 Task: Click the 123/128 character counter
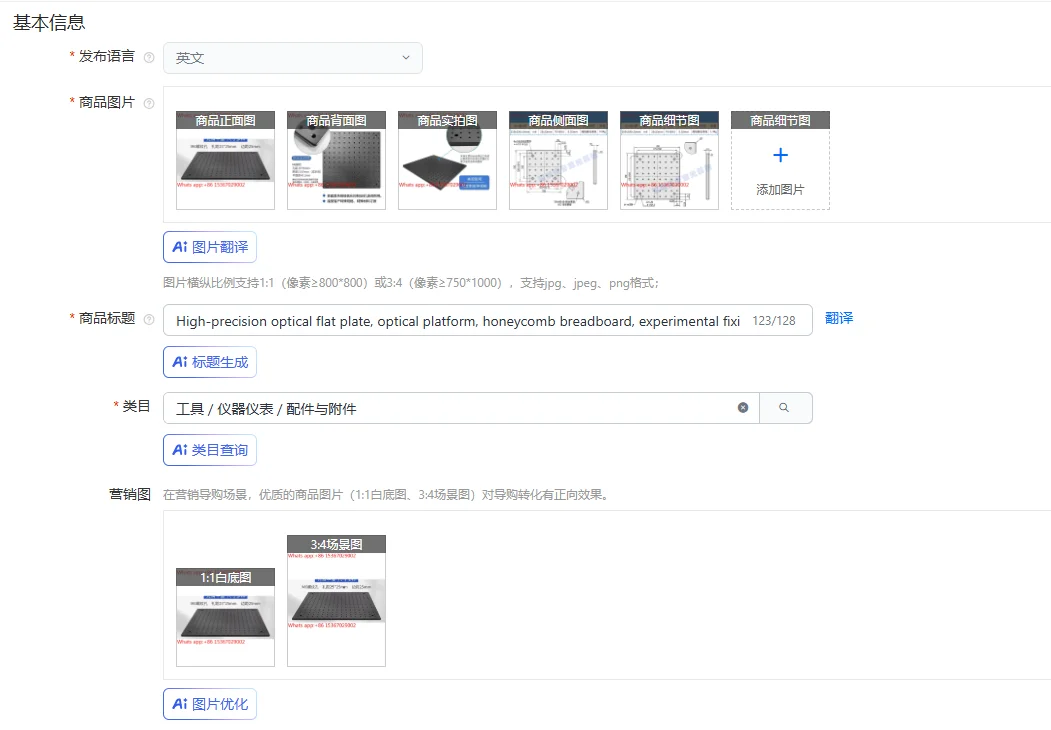(774, 320)
